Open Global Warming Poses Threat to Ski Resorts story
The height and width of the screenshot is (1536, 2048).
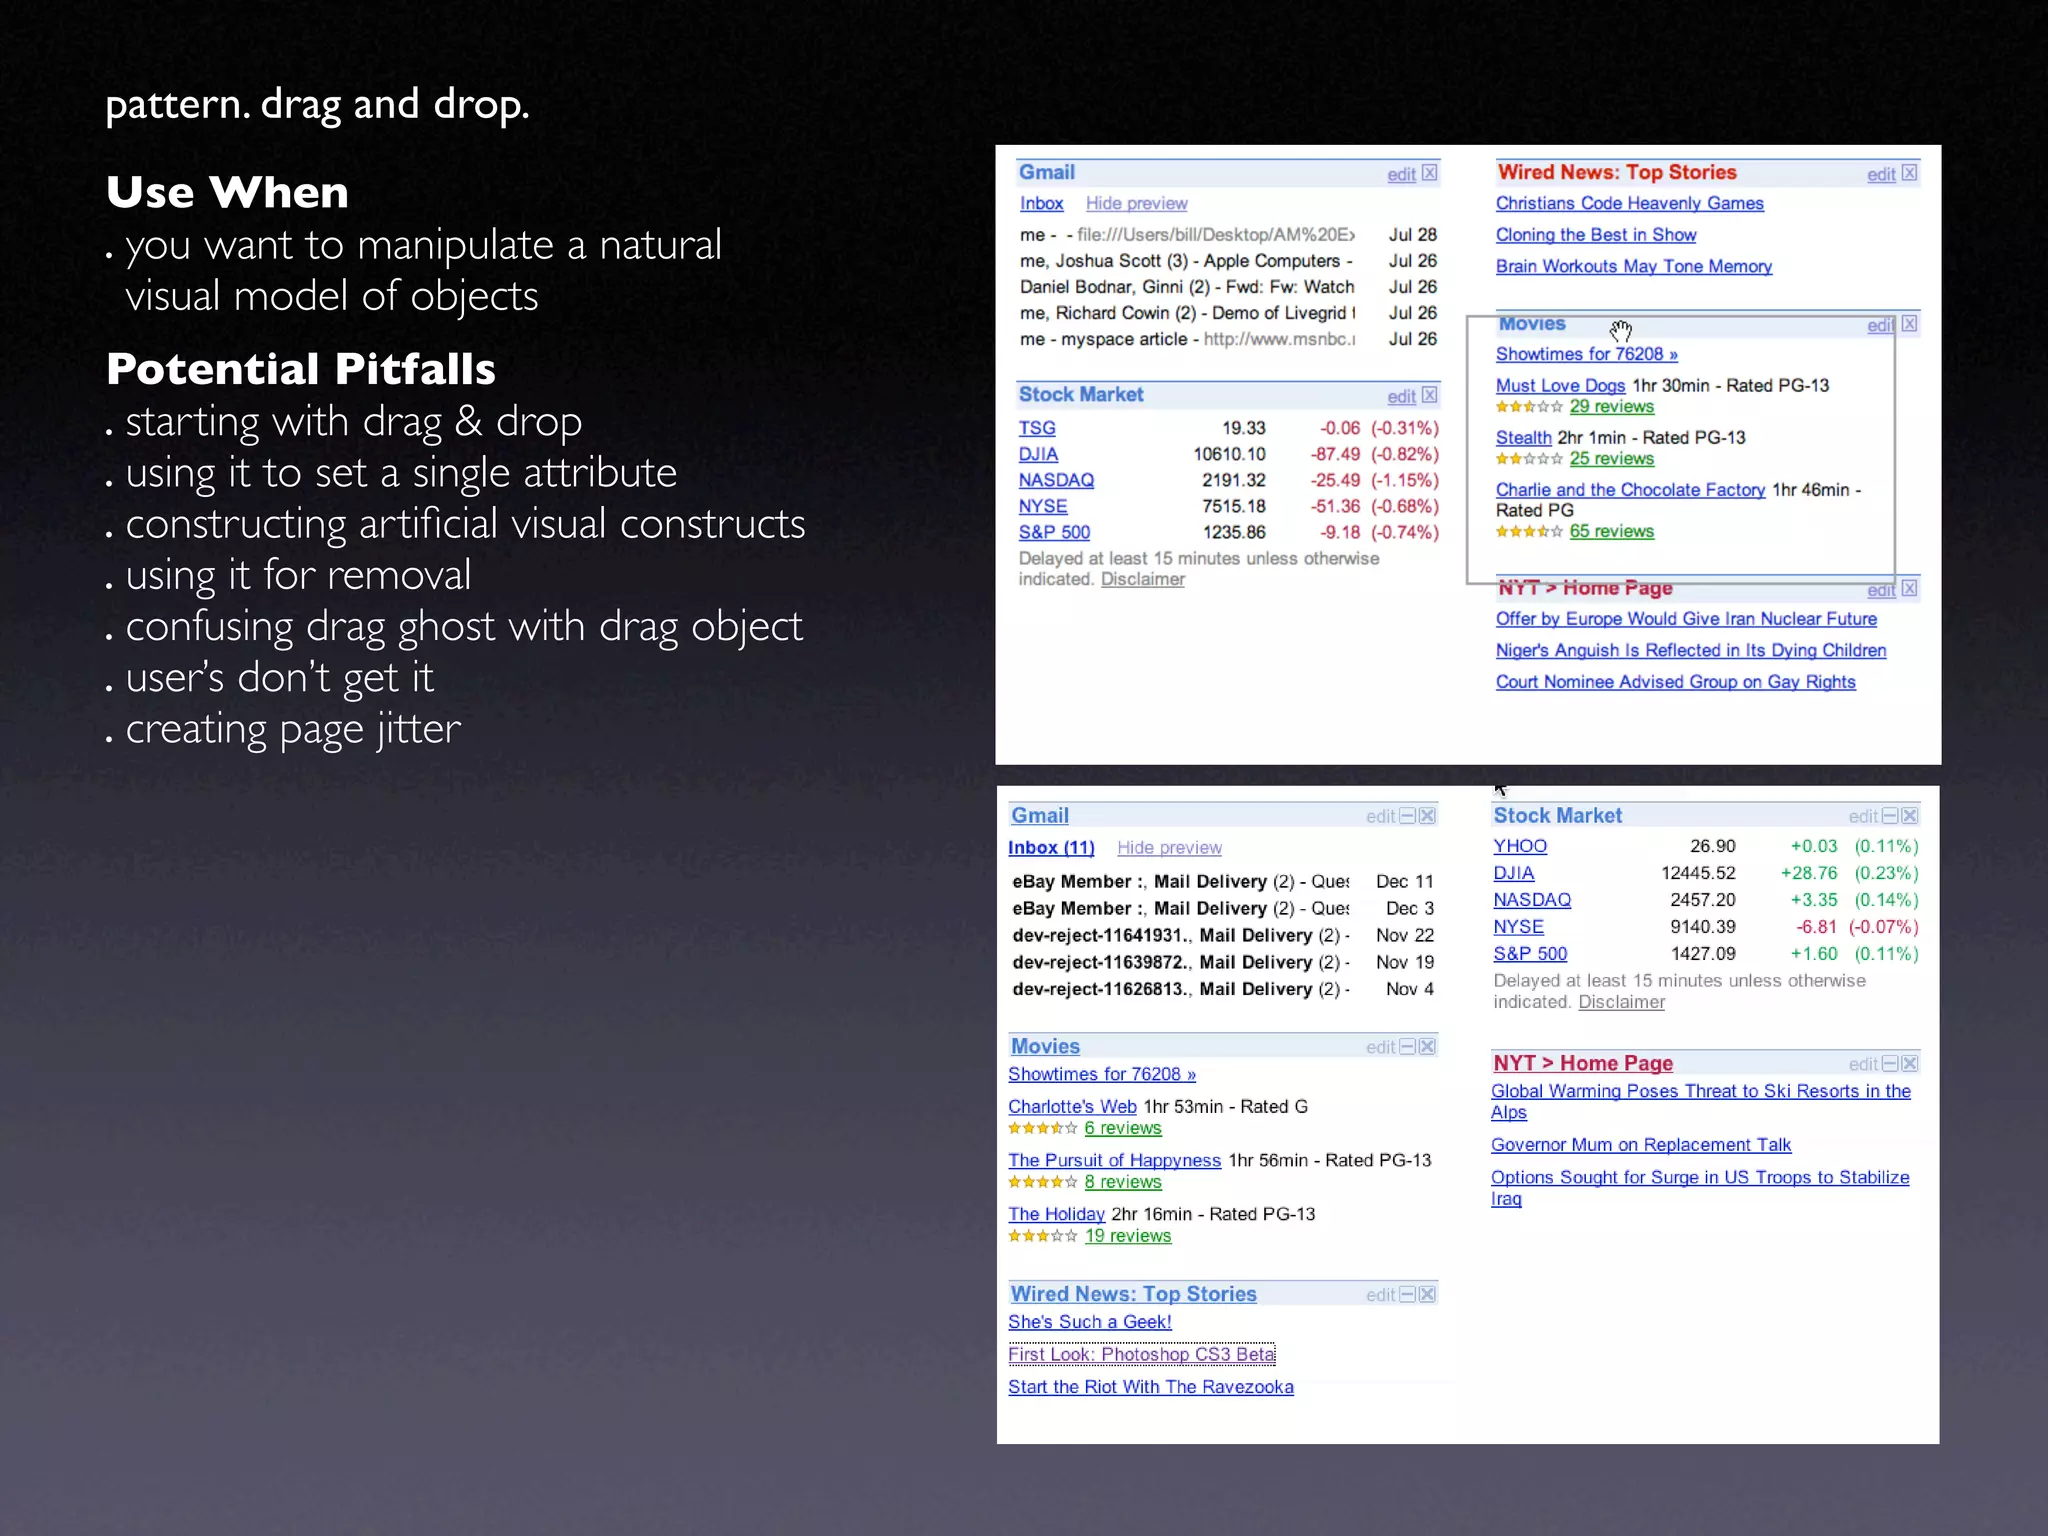coord(1701,1102)
